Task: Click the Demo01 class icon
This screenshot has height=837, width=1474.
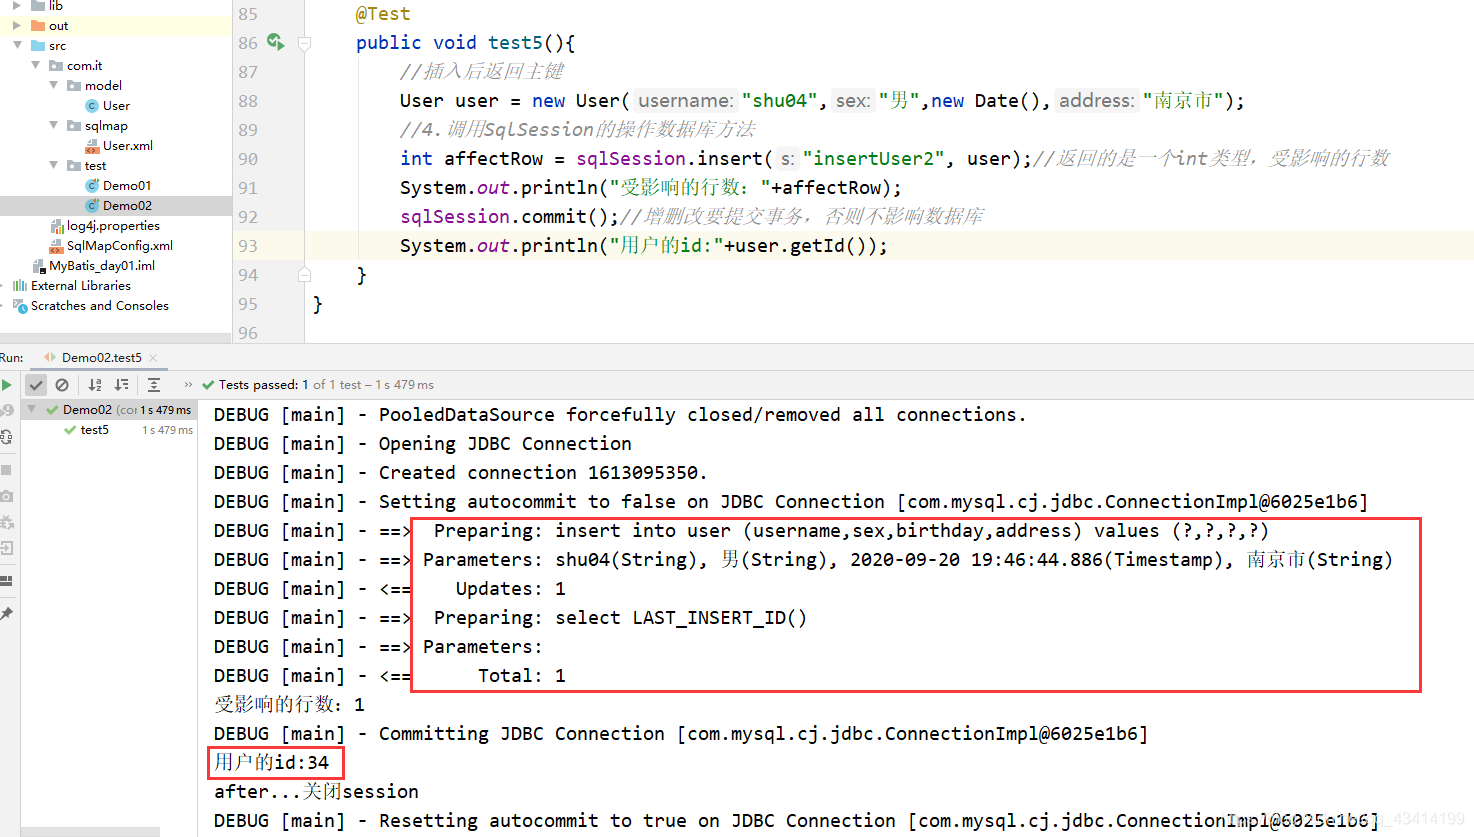Action: click(x=92, y=186)
